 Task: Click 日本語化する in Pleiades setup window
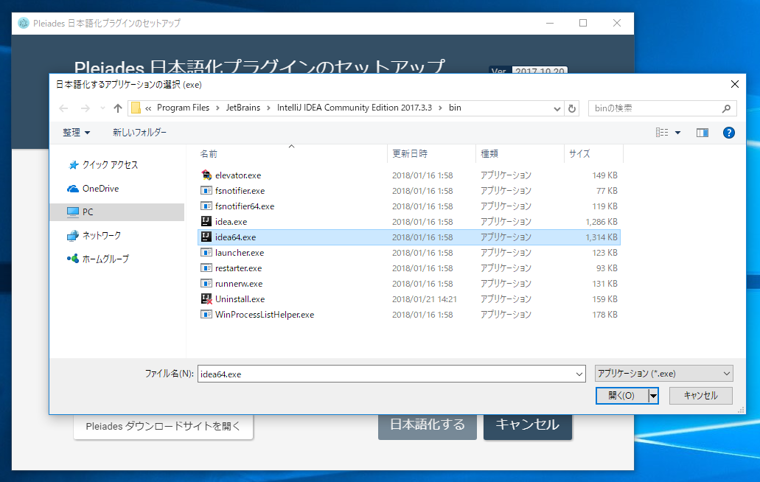427,425
